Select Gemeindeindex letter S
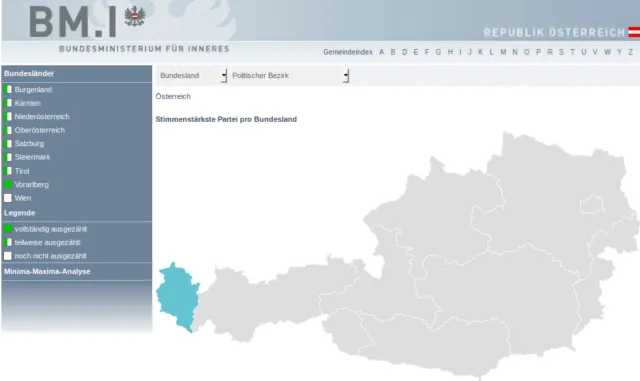The image size is (640, 381). click(x=561, y=52)
